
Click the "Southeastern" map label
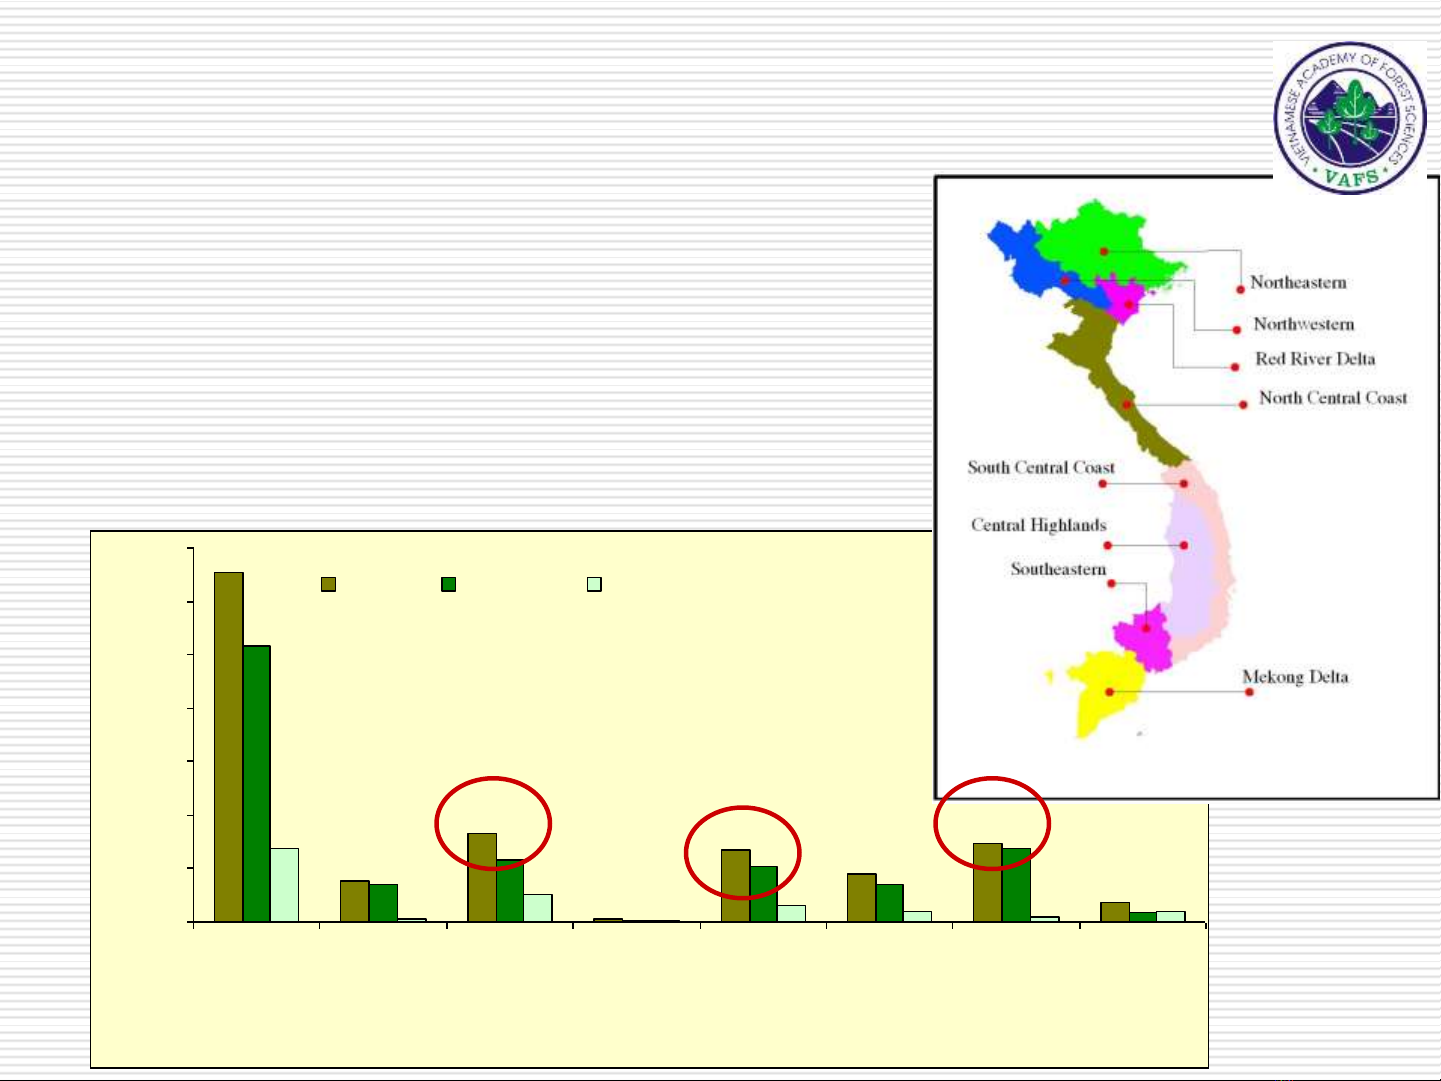pos(1058,569)
